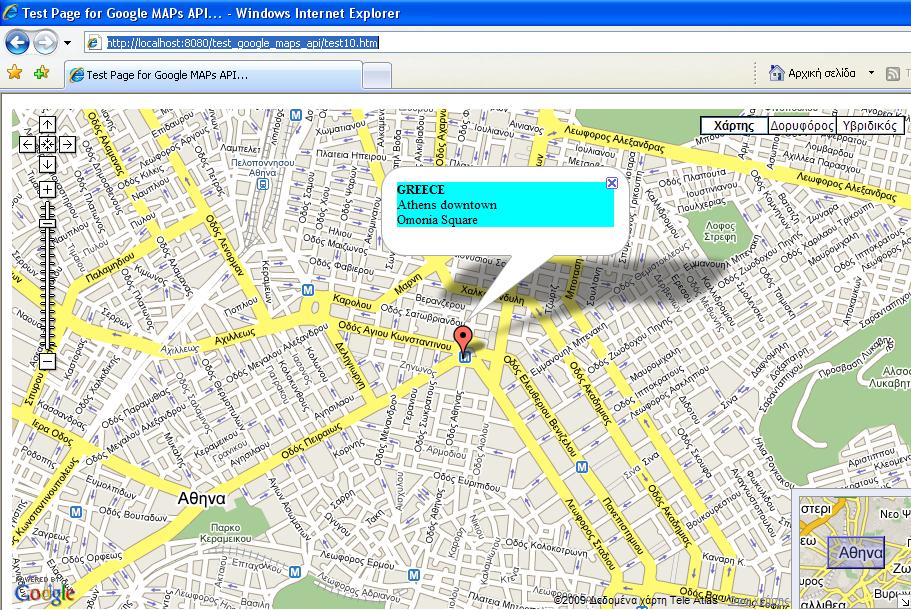Image resolution: width=911 pixels, height=610 pixels.
Task: Go back with the browser Back button
Action: point(17,42)
